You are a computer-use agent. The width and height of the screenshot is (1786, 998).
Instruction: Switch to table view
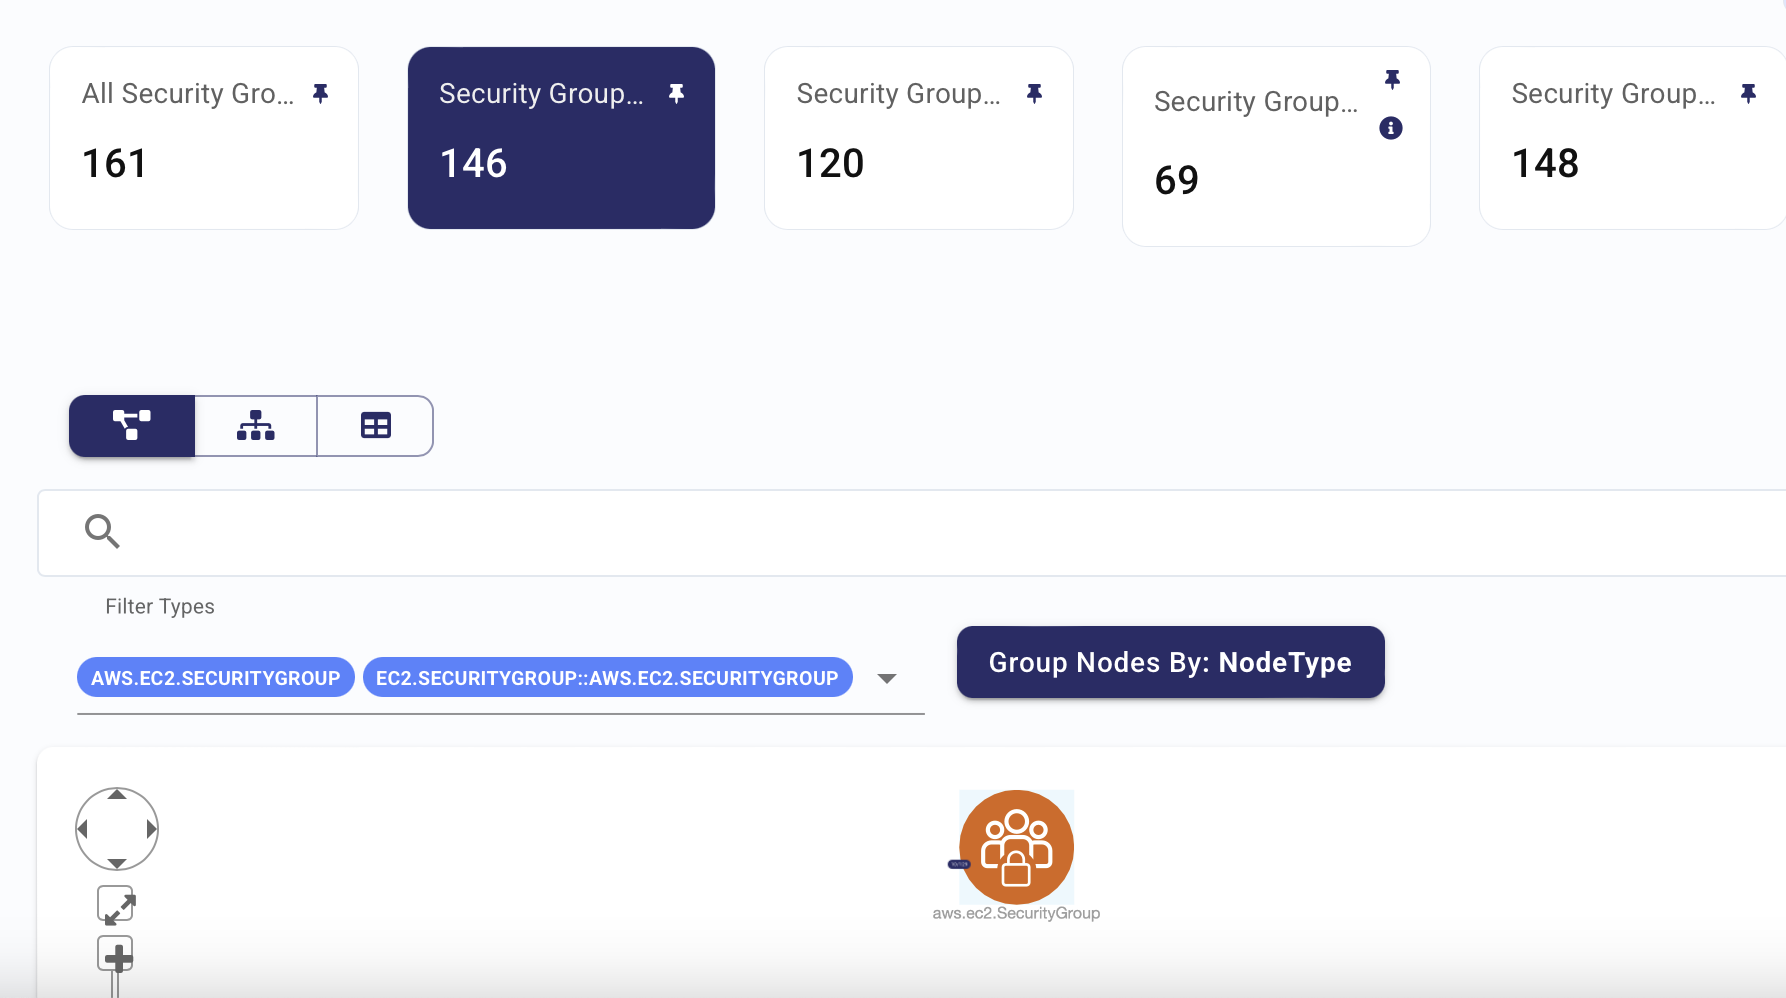pos(375,426)
